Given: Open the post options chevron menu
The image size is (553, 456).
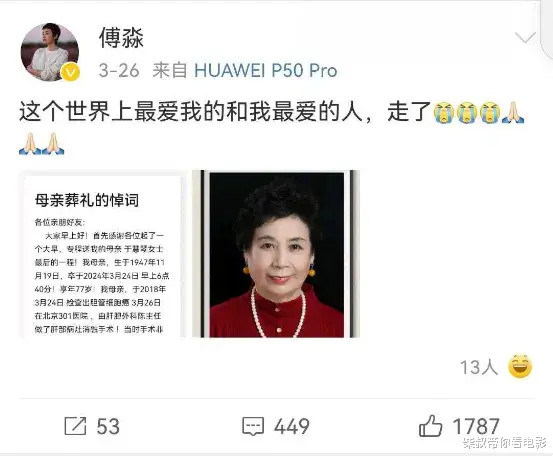Looking at the screenshot, I should tap(525, 37).
